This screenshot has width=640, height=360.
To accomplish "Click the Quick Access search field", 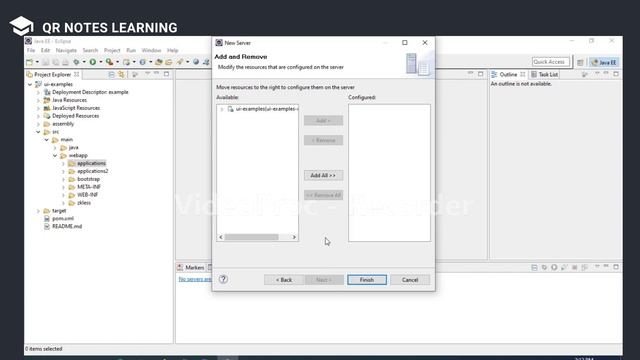I will tap(551, 62).
